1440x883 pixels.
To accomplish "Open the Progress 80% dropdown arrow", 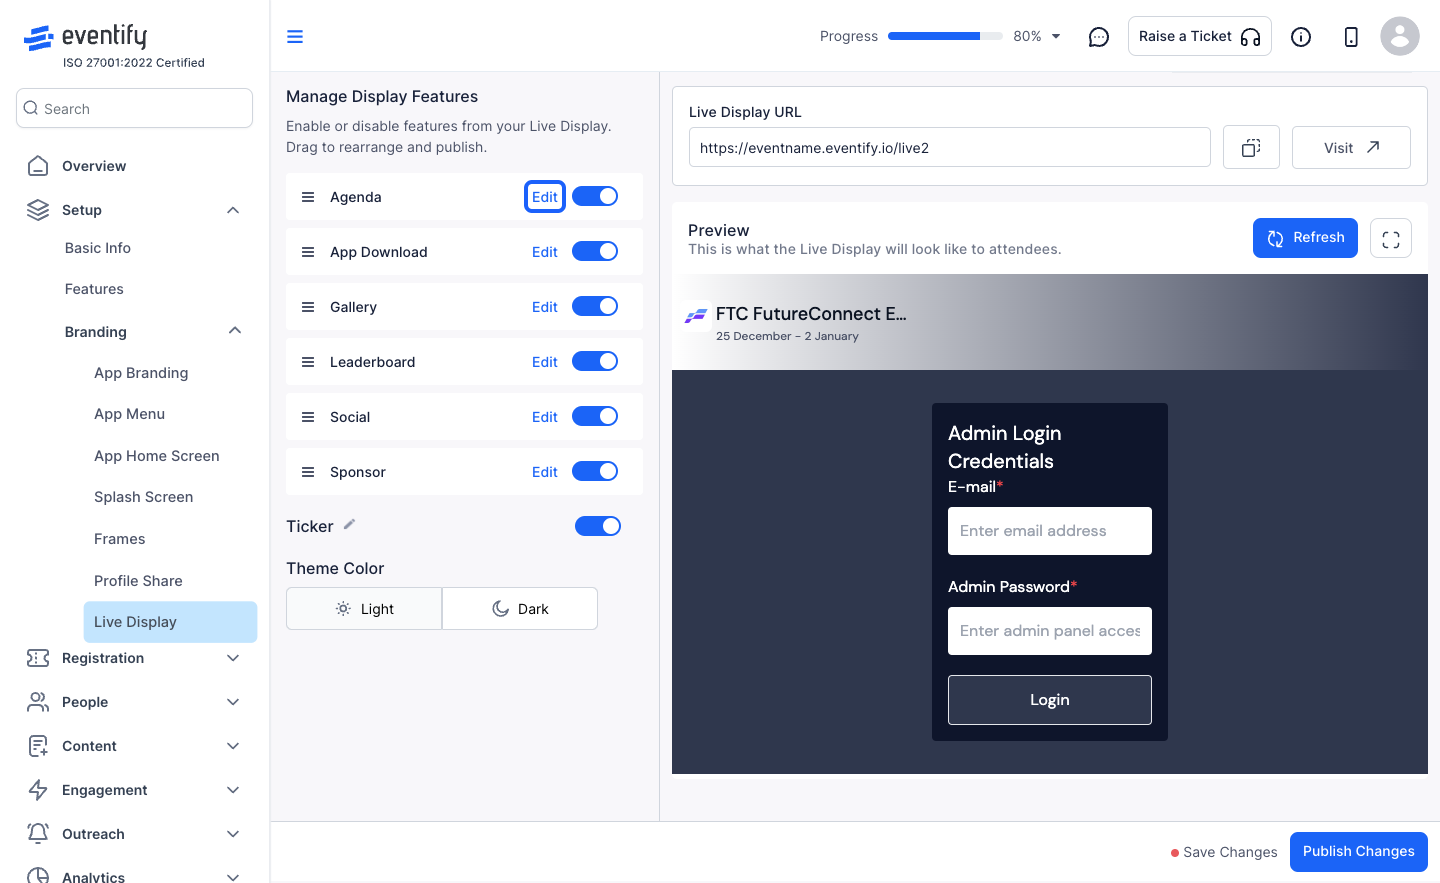I will click(x=1056, y=37).
